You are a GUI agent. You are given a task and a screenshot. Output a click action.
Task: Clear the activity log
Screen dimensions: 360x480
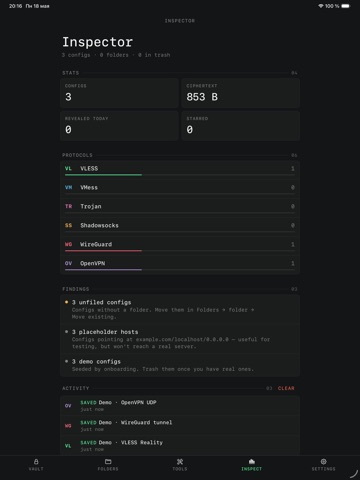point(286,388)
